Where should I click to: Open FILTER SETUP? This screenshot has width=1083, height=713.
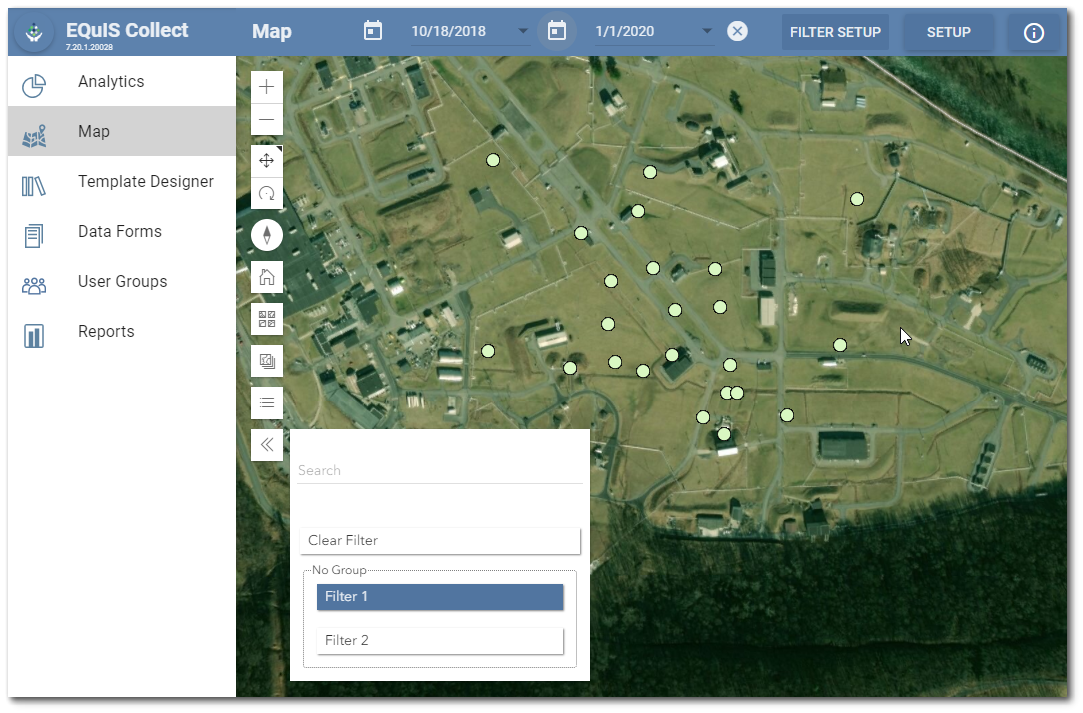click(835, 32)
